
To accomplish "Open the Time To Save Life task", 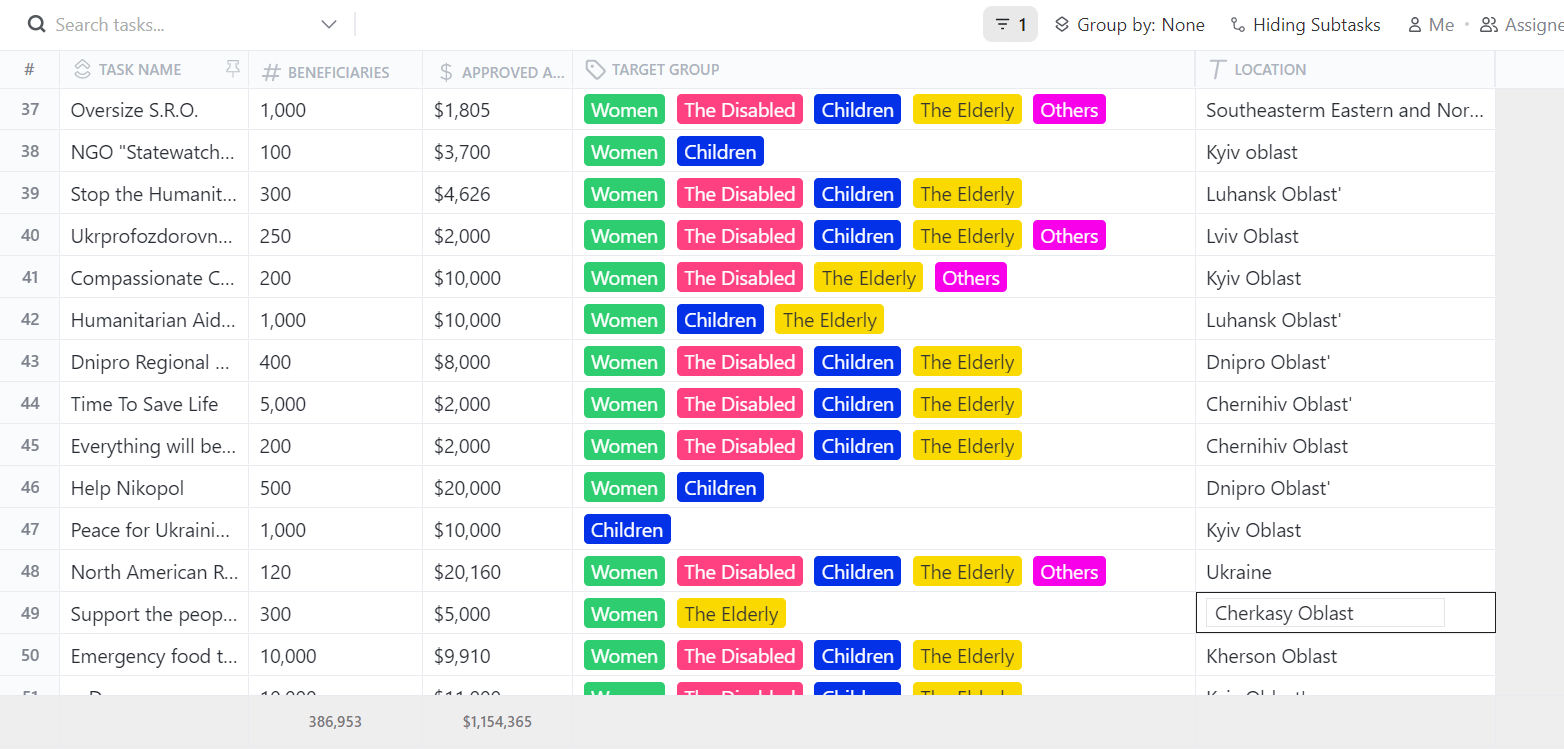I will click(144, 404).
